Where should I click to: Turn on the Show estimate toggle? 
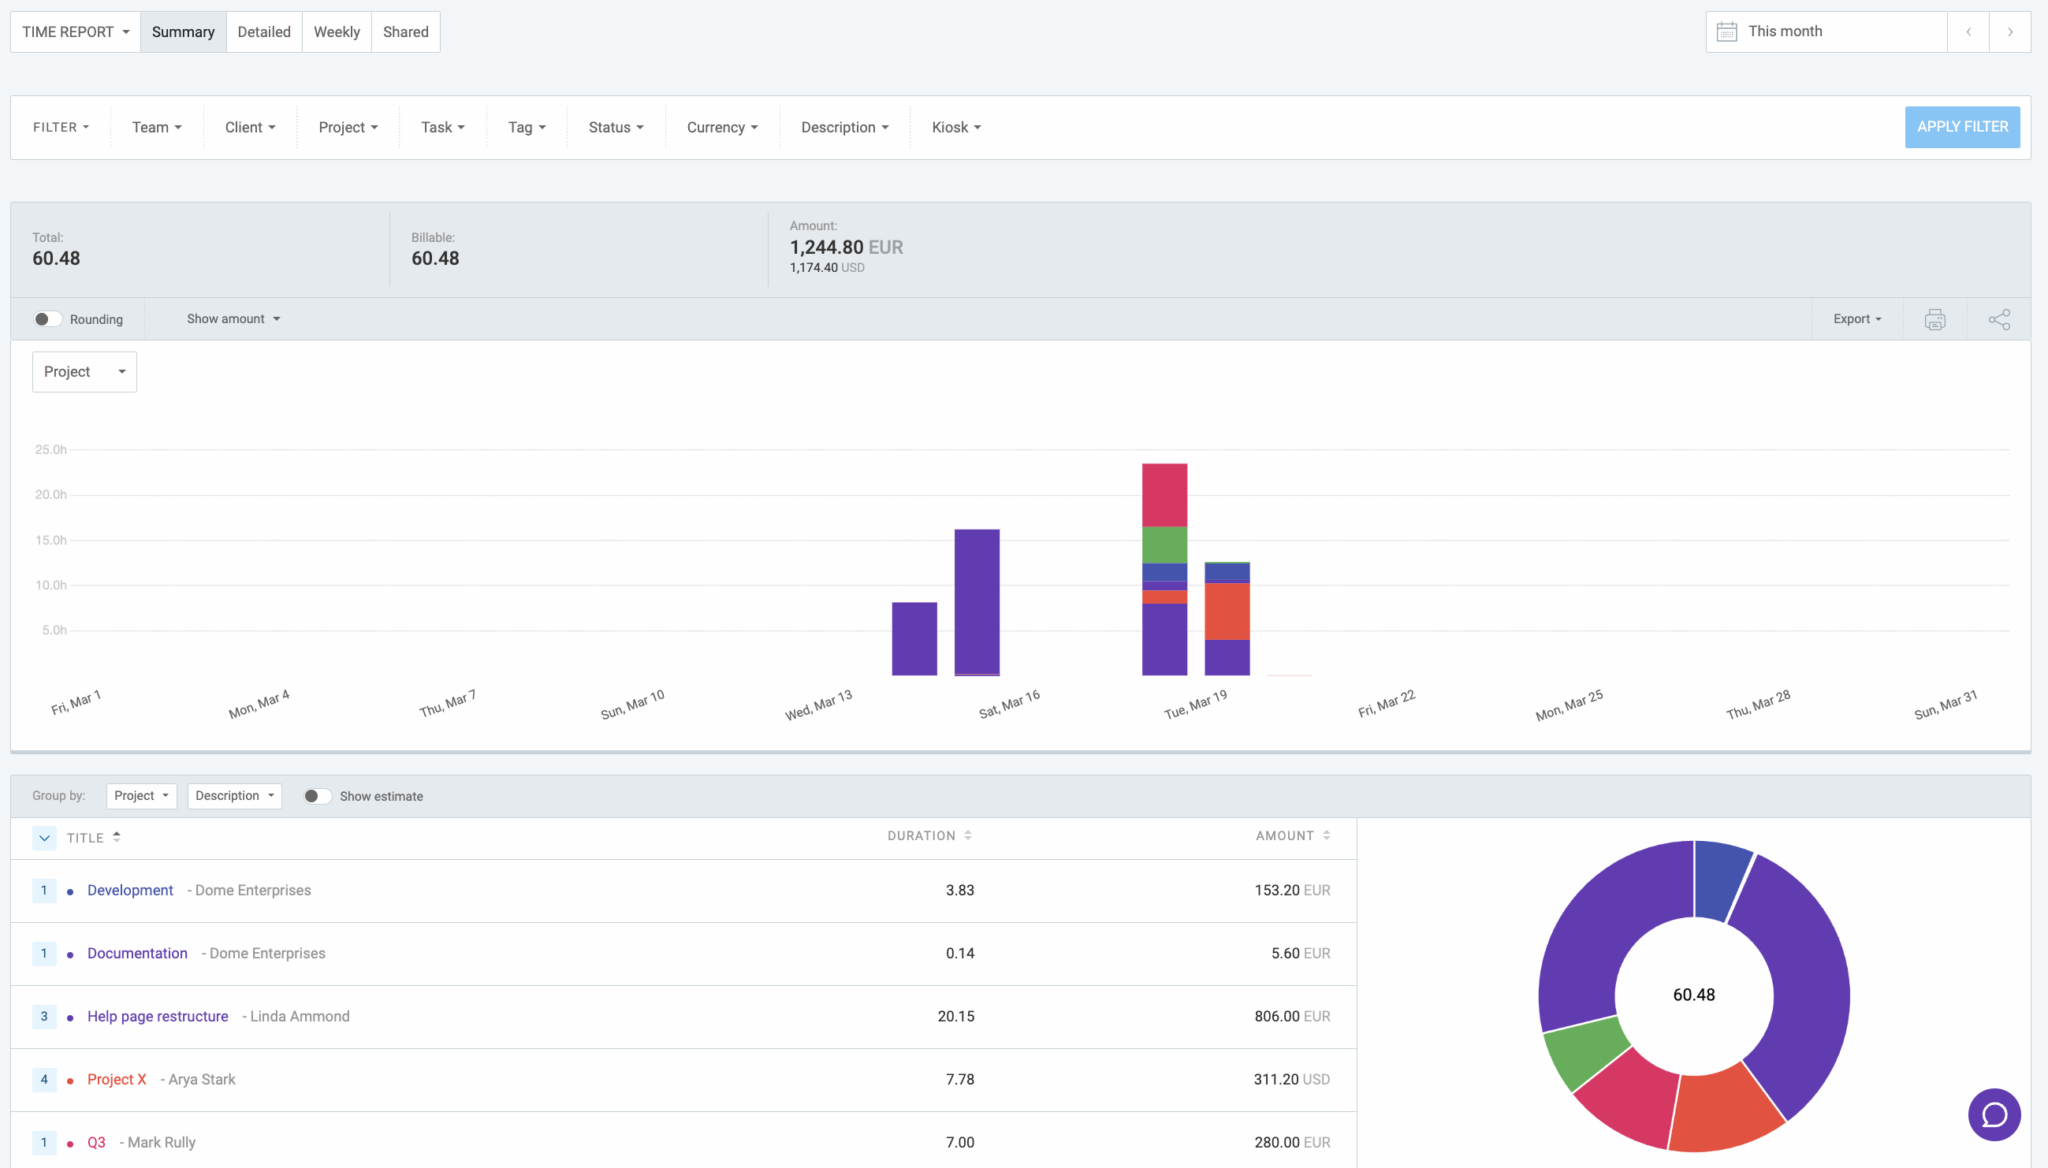[317, 795]
